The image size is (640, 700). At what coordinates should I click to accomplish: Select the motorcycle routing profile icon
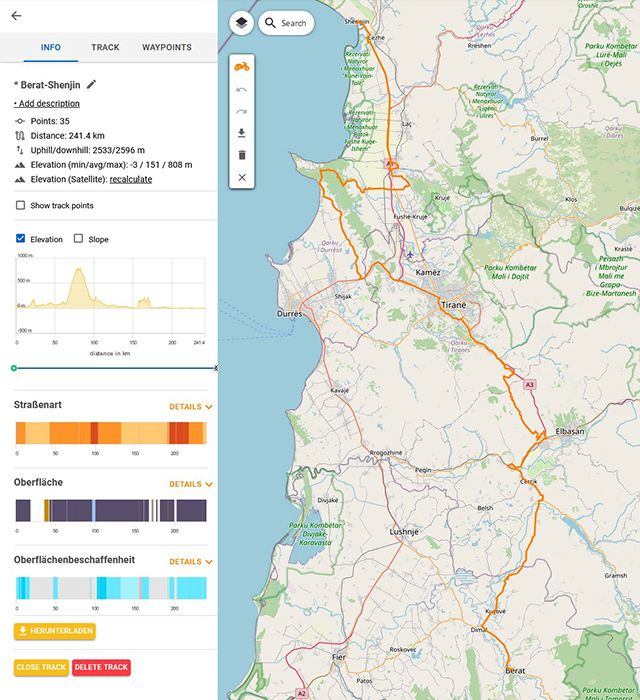tap(241, 67)
